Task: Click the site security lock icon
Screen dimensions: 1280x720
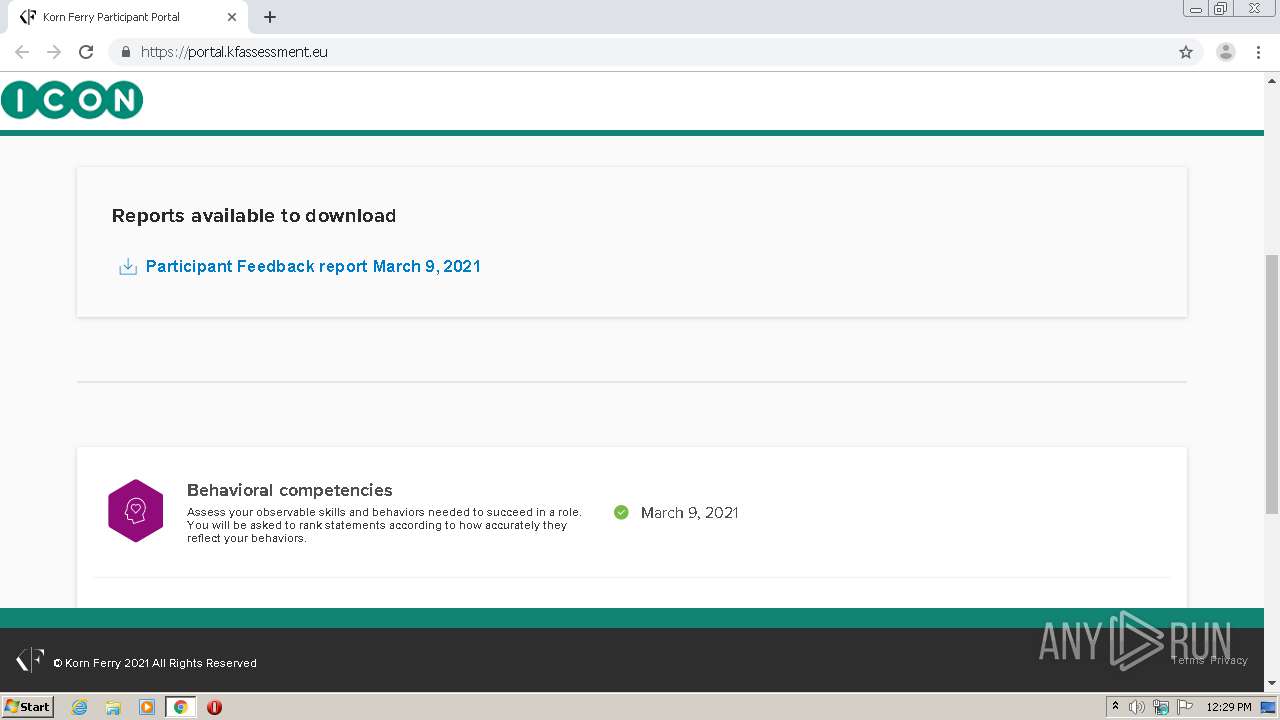Action: click(x=125, y=52)
